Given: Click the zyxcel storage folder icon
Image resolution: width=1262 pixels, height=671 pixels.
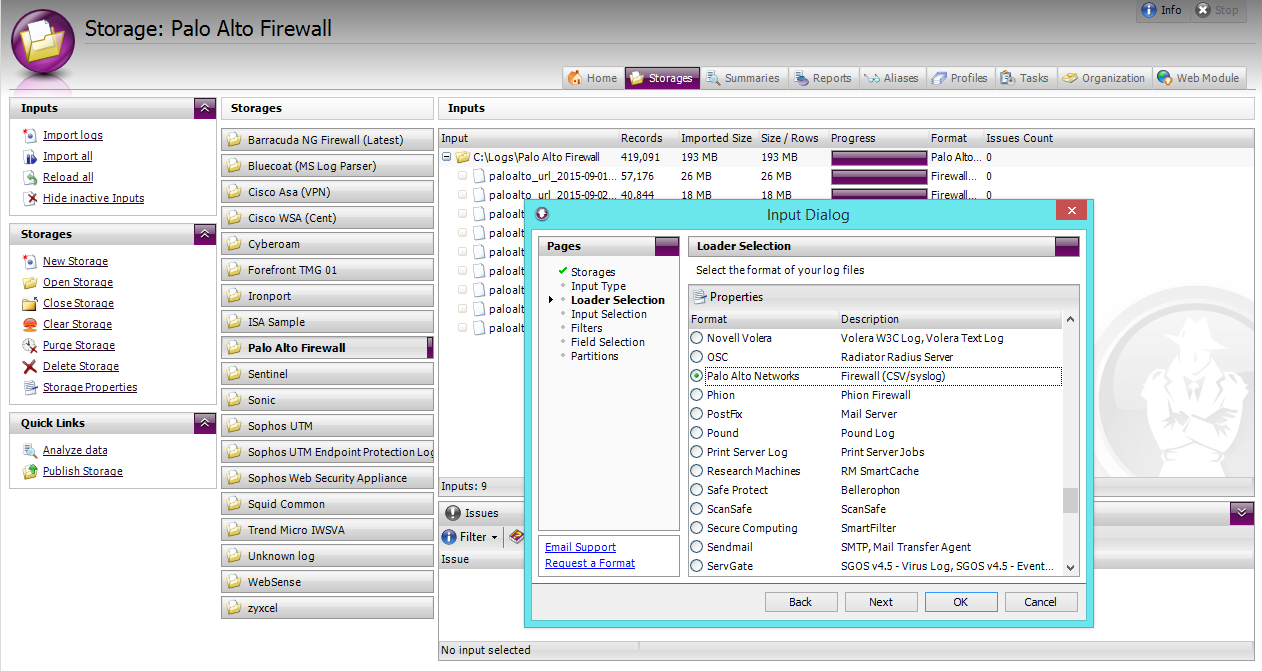Looking at the screenshot, I should [x=234, y=608].
